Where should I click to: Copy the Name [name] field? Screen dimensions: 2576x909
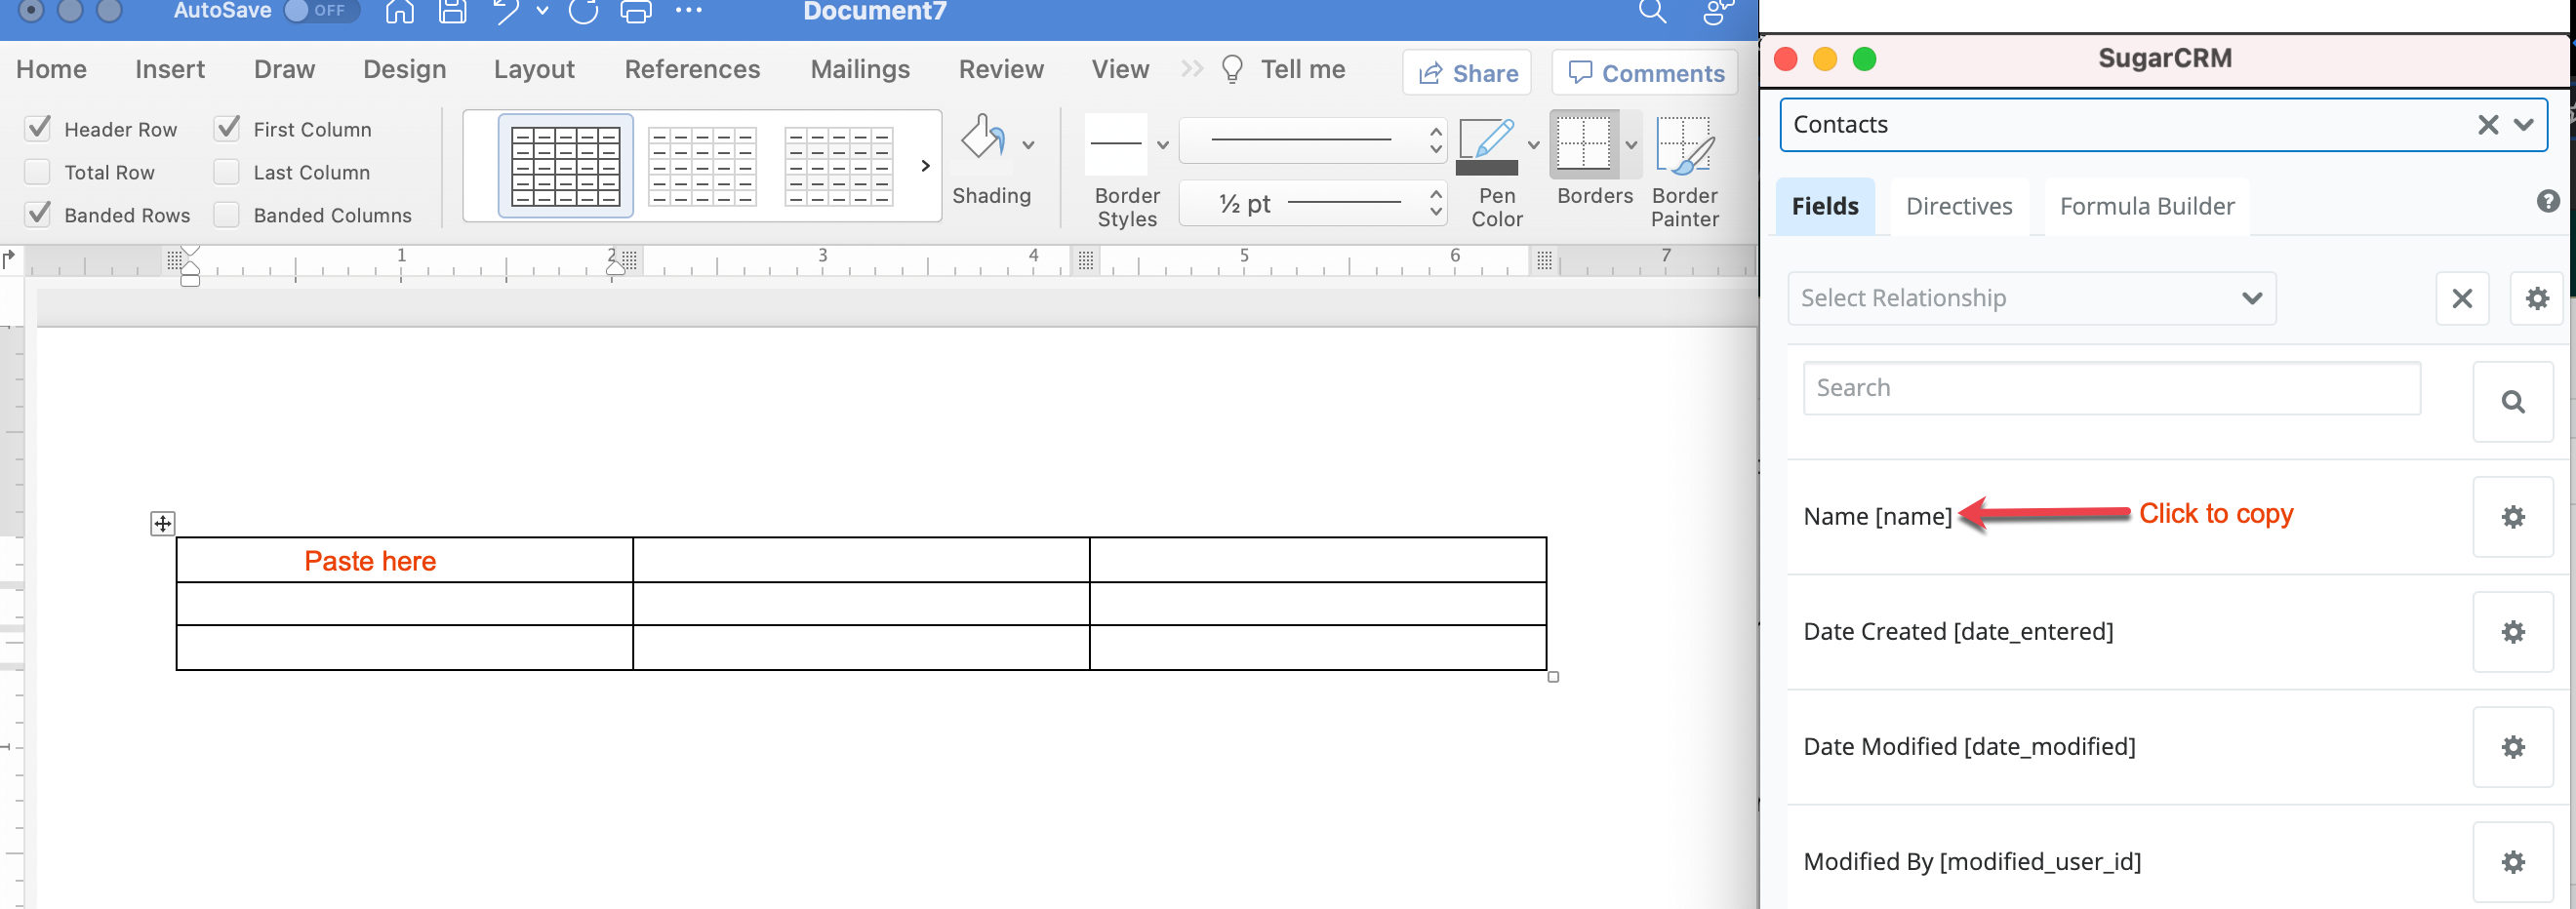pyautogui.click(x=1877, y=515)
